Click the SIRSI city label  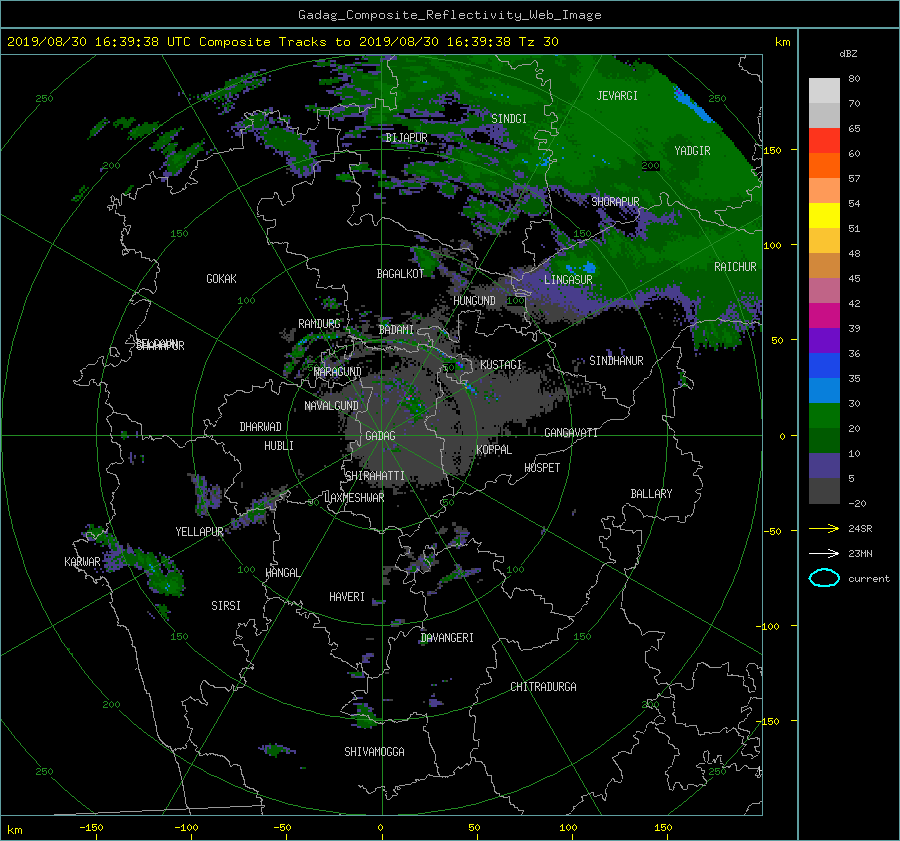[226, 606]
